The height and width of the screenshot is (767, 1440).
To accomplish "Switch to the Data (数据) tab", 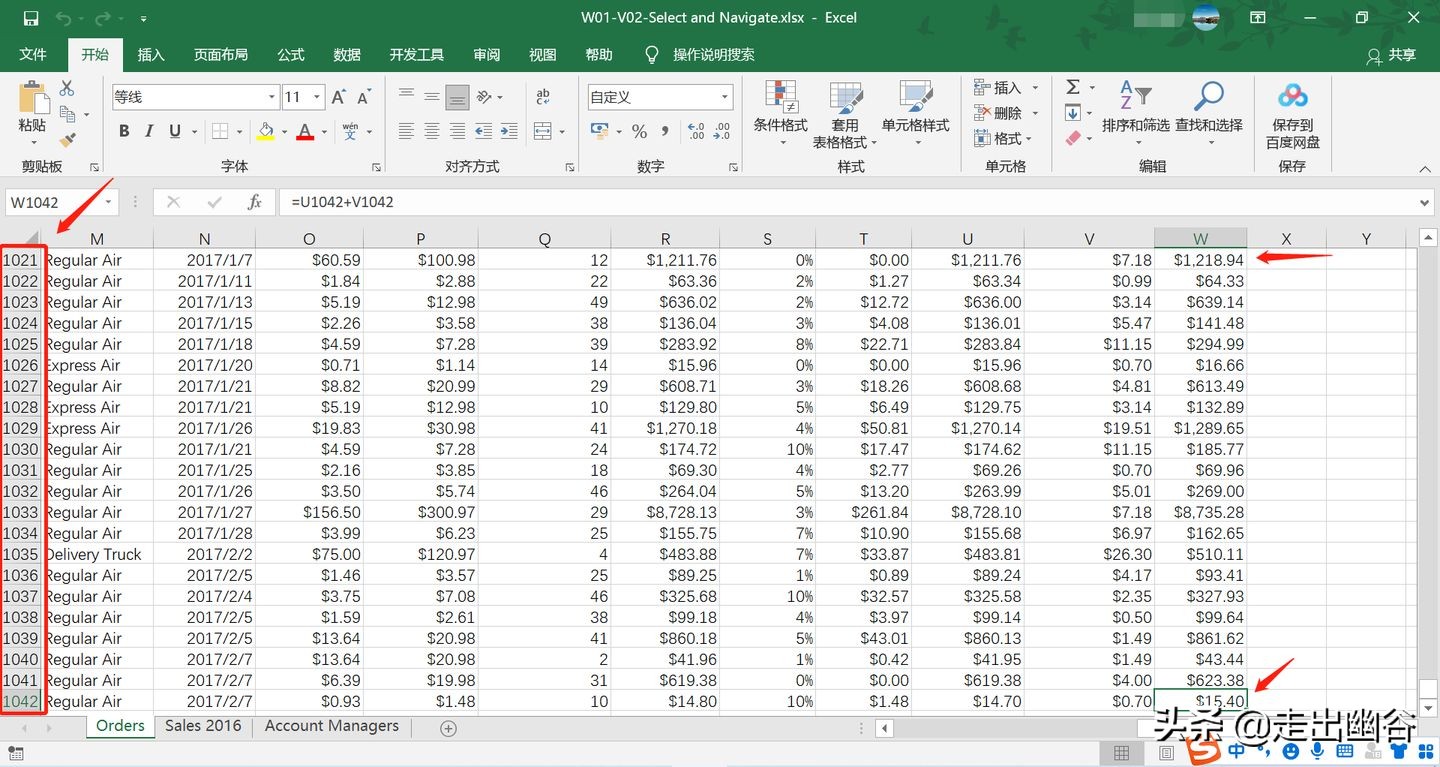I will [347, 55].
